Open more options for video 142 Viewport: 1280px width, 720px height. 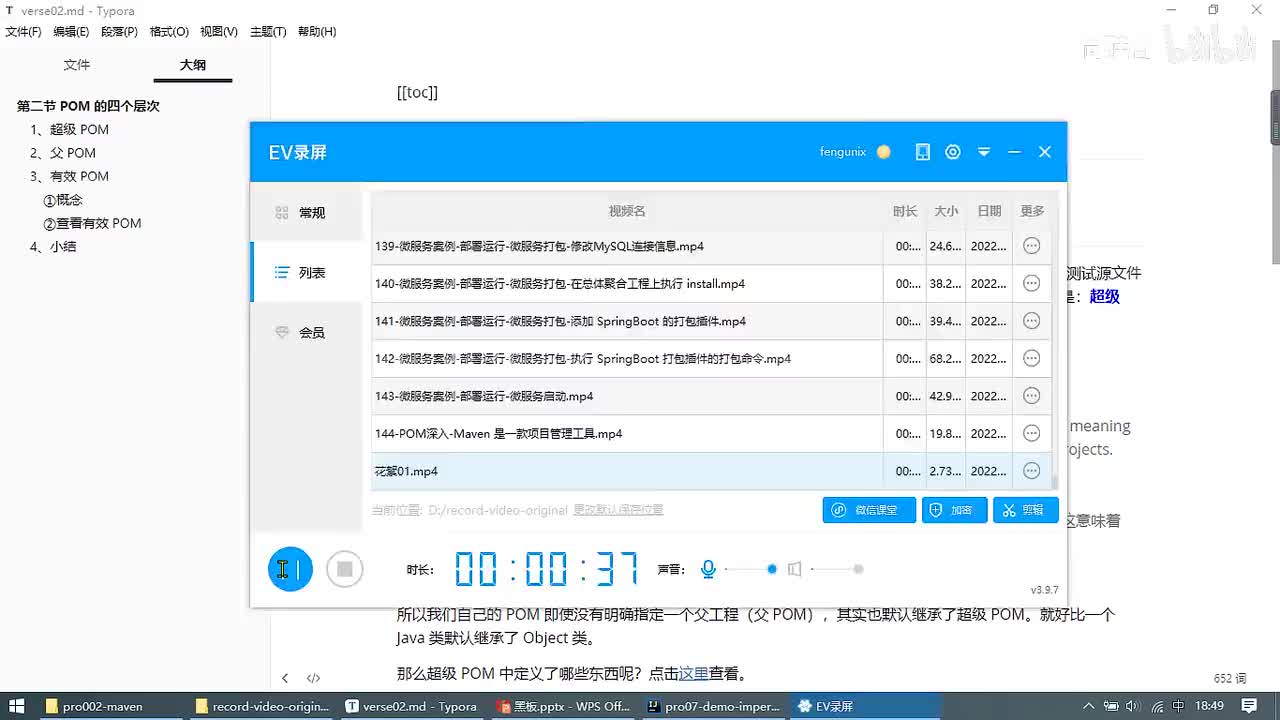pyautogui.click(x=1032, y=358)
